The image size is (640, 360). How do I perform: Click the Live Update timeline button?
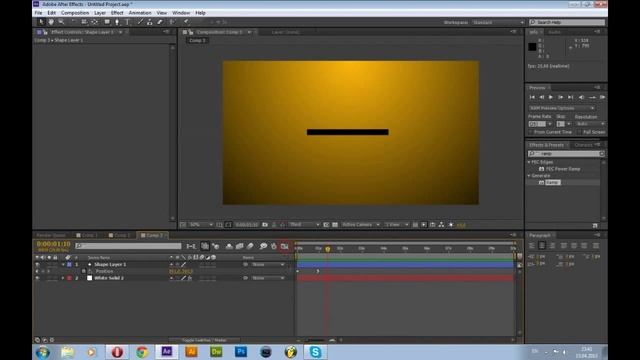(204, 246)
